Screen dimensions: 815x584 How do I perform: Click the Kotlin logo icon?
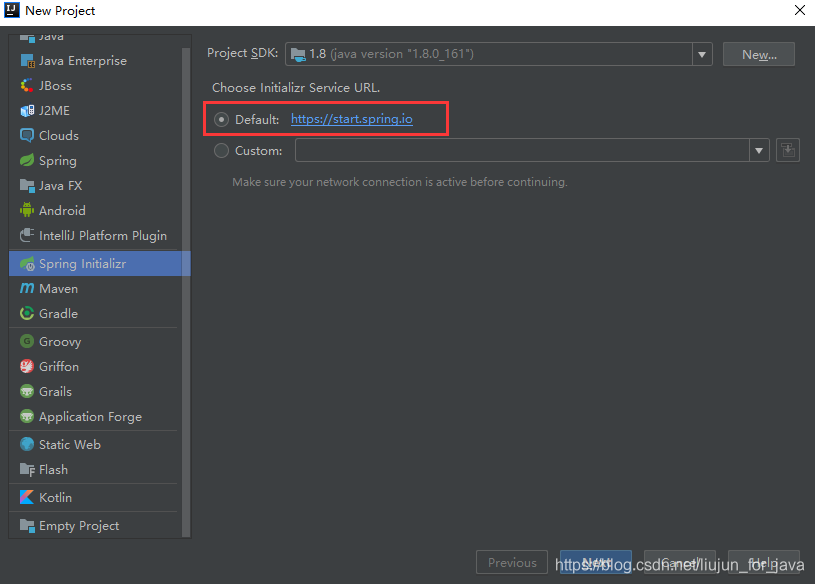tap(27, 497)
